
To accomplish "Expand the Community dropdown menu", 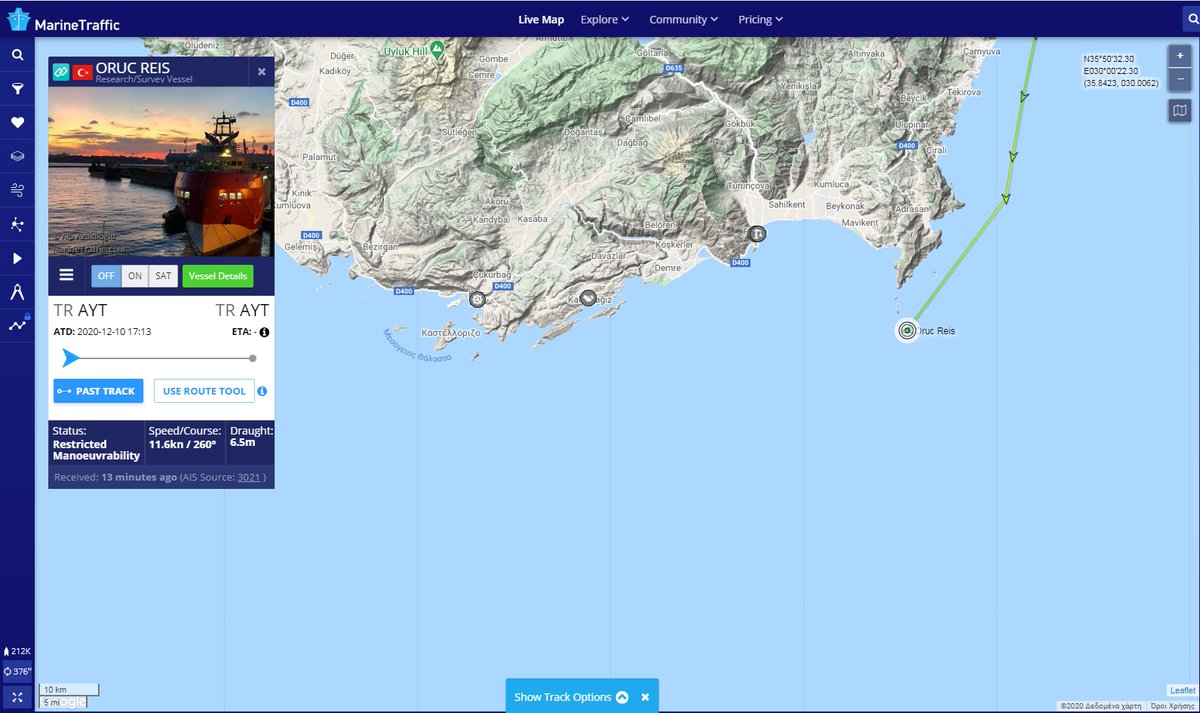I will coord(684,19).
